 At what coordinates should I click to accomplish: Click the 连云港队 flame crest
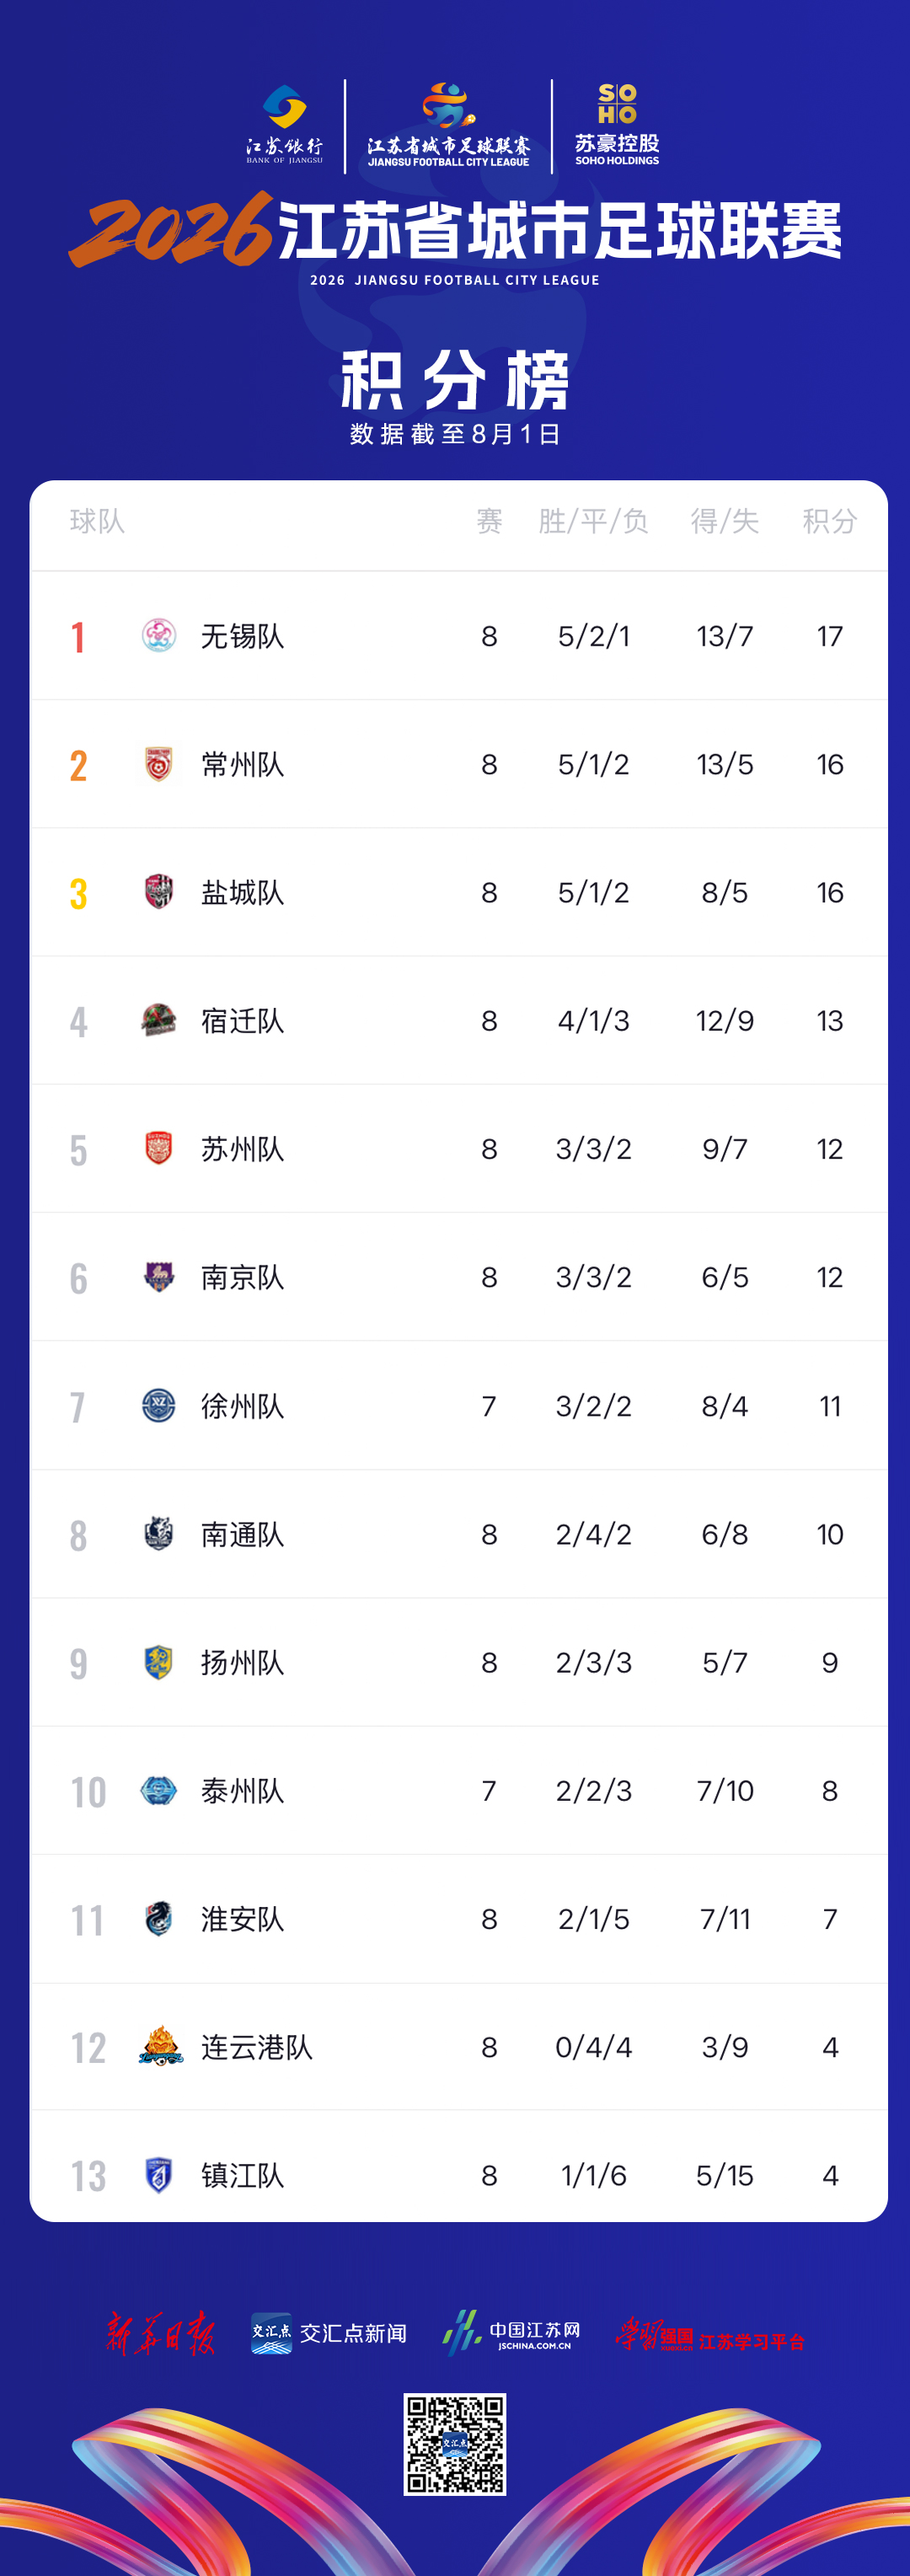pos(161,2046)
